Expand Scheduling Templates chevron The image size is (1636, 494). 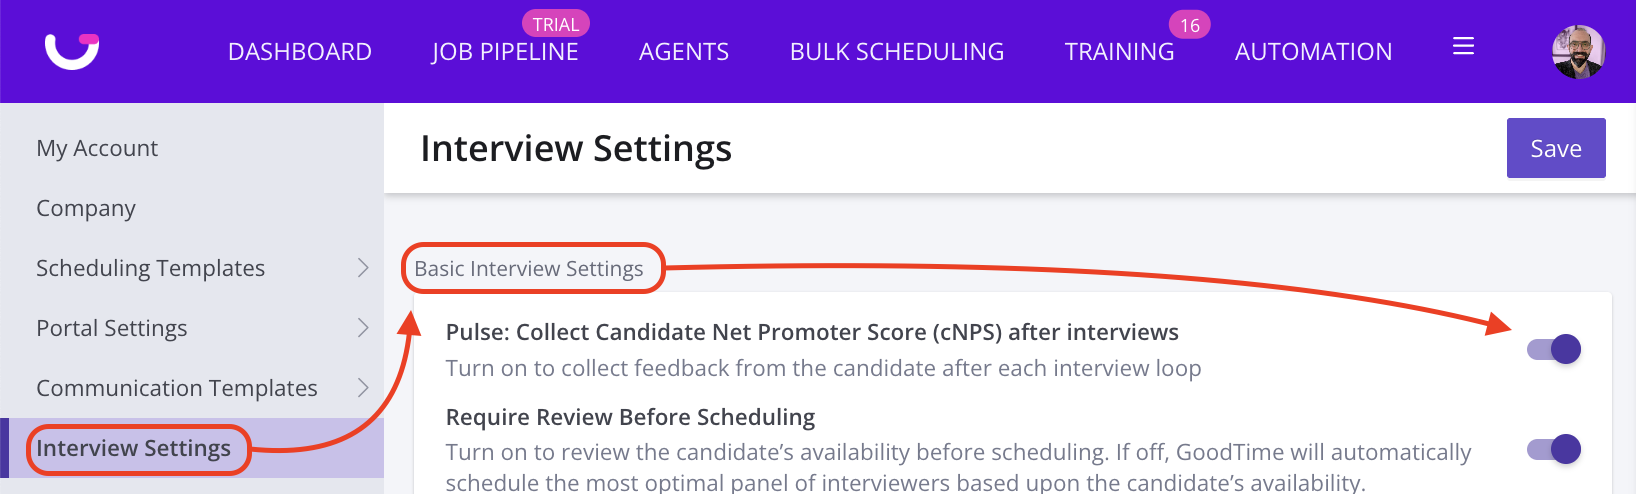(x=363, y=268)
